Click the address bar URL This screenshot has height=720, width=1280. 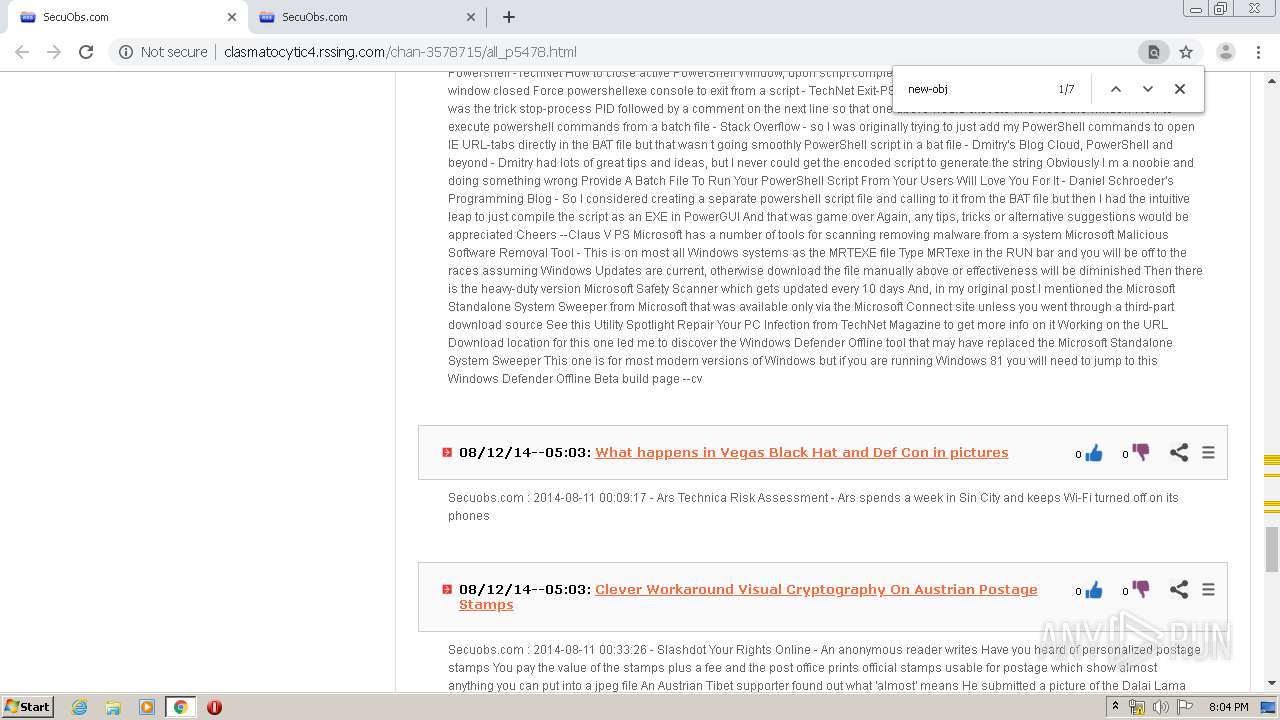pos(400,52)
